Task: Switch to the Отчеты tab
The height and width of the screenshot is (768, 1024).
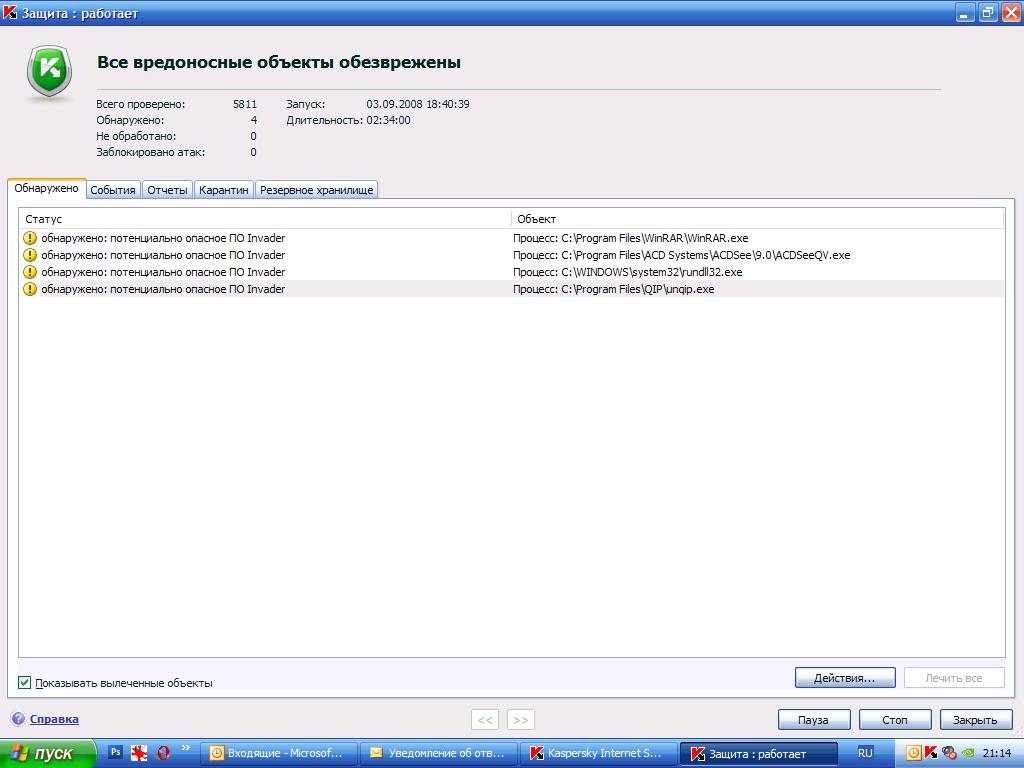Action: [167, 190]
